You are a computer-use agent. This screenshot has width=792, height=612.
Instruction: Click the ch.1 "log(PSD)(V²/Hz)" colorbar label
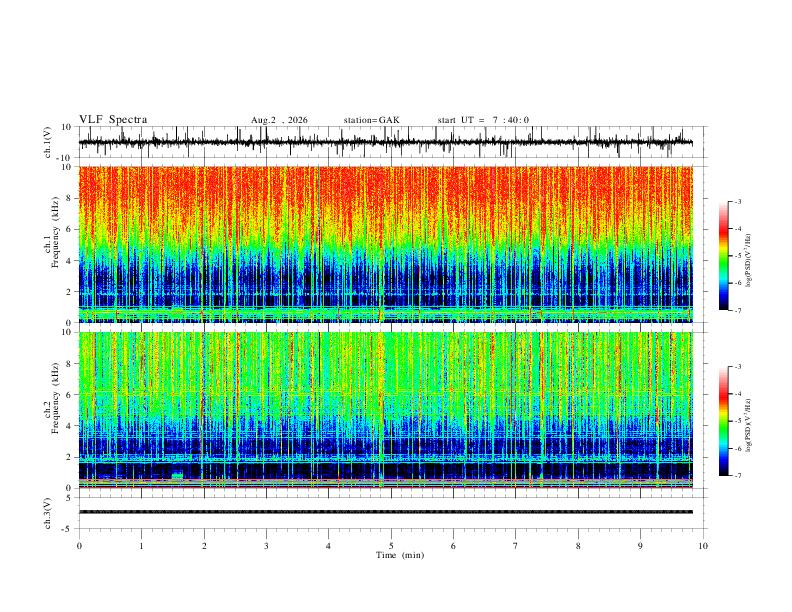click(x=748, y=261)
